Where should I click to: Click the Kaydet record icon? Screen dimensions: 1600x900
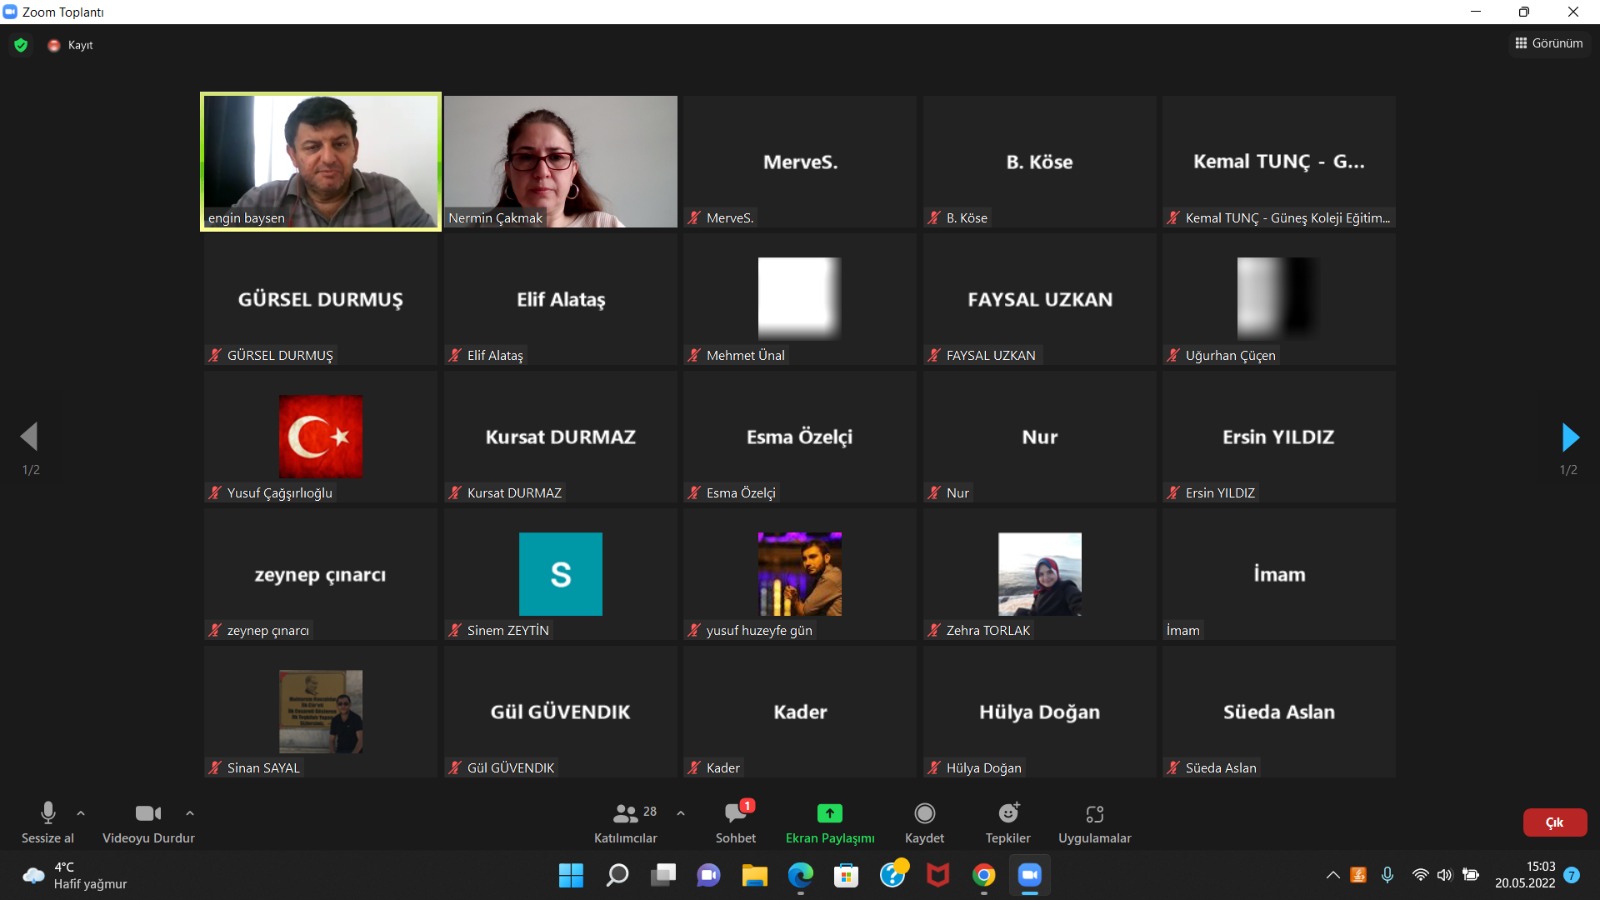[x=924, y=822]
